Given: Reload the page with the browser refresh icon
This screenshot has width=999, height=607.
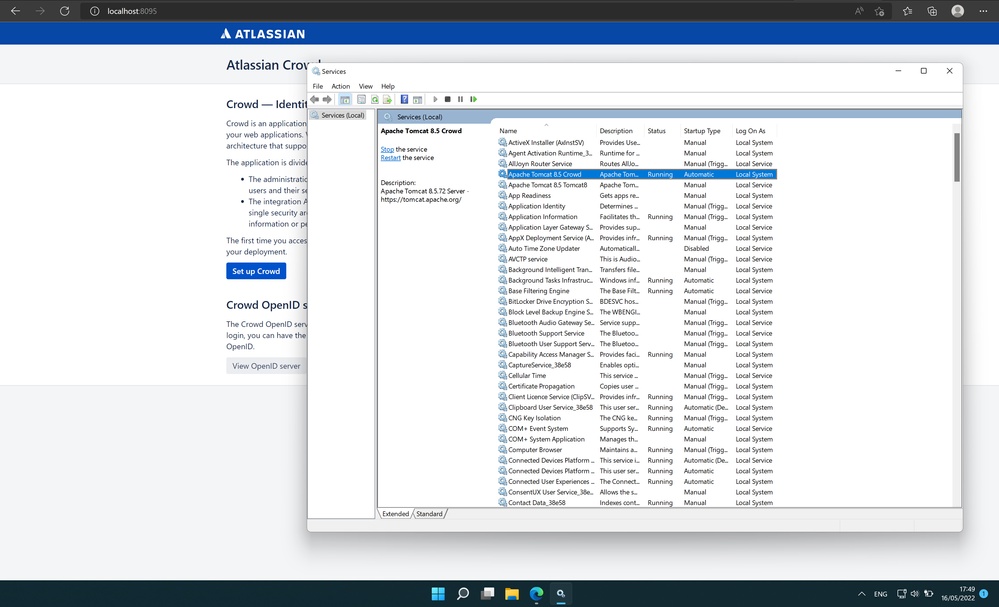Looking at the screenshot, I should tap(64, 11).
